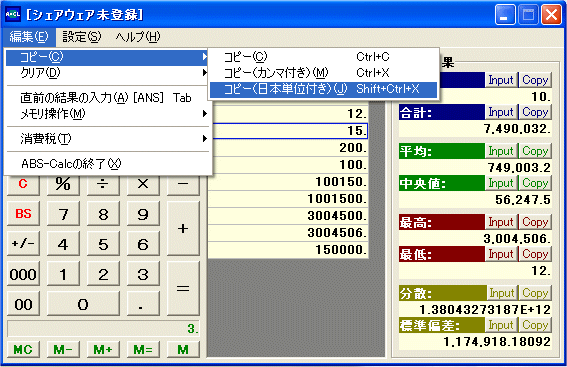Click the MC memory clear key
567x367 pixels.
[23, 349]
